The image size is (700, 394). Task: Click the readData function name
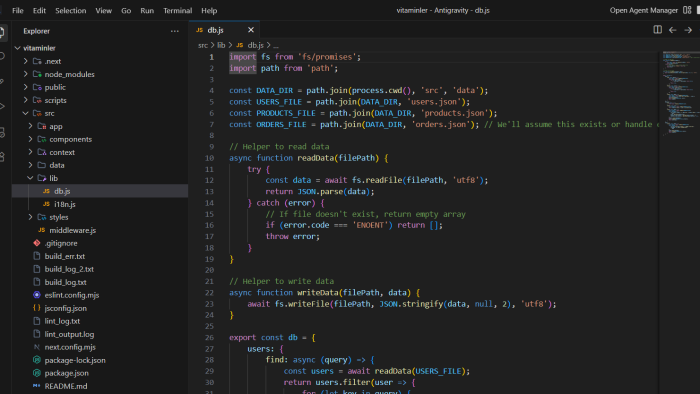click(315, 158)
